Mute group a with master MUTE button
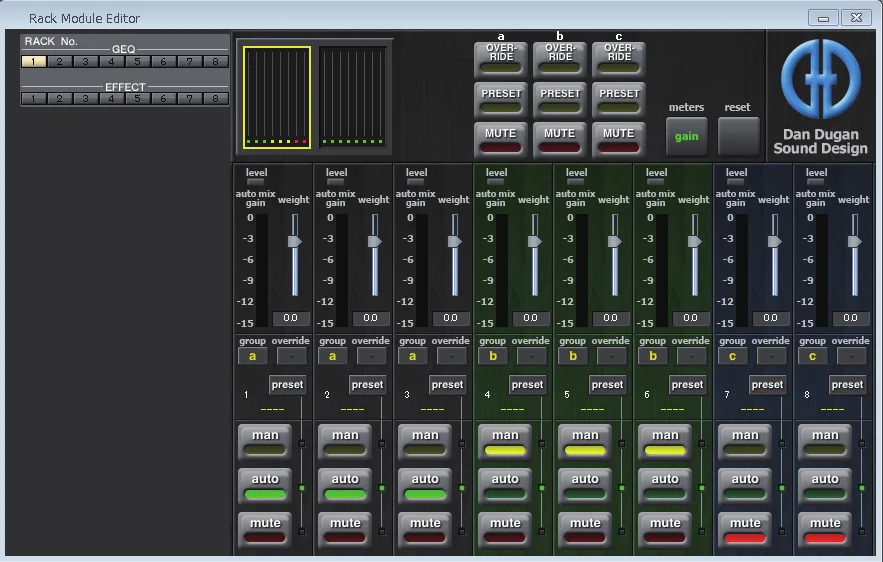Viewport: 883px width, 562px height. [x=501, y=140]
